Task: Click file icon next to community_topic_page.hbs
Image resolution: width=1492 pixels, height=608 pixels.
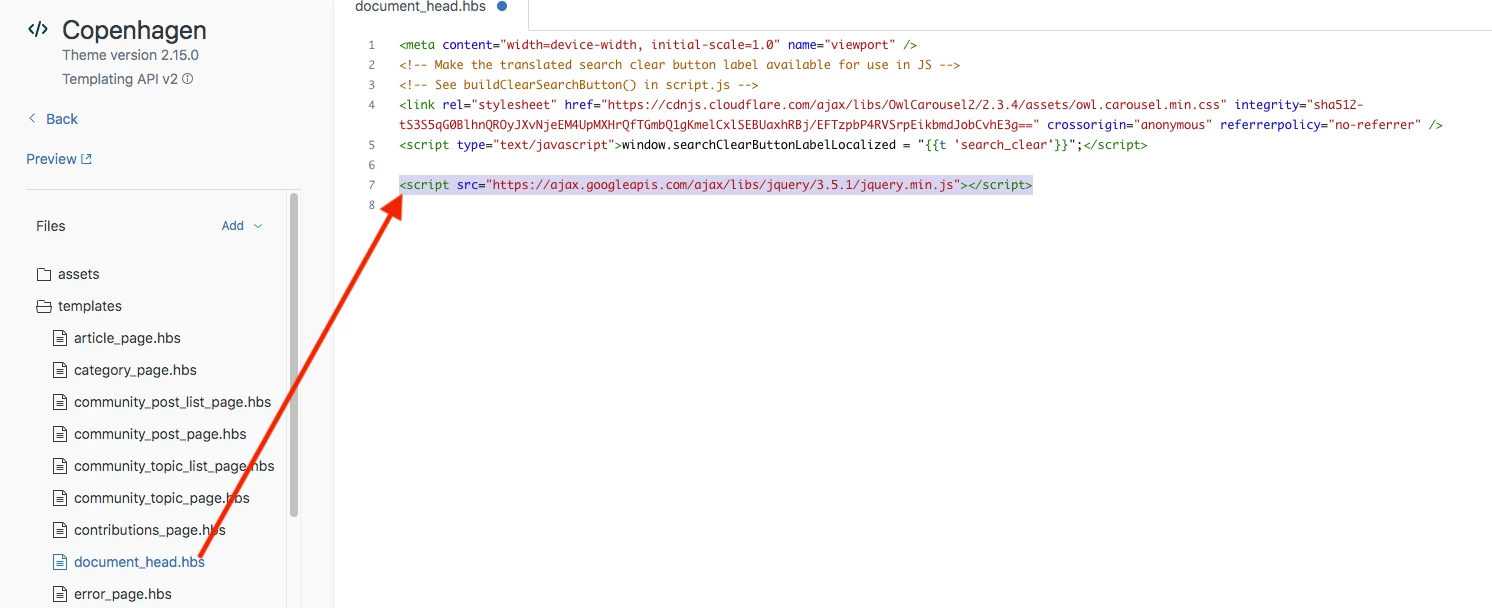Action: [x=60, y=498]
